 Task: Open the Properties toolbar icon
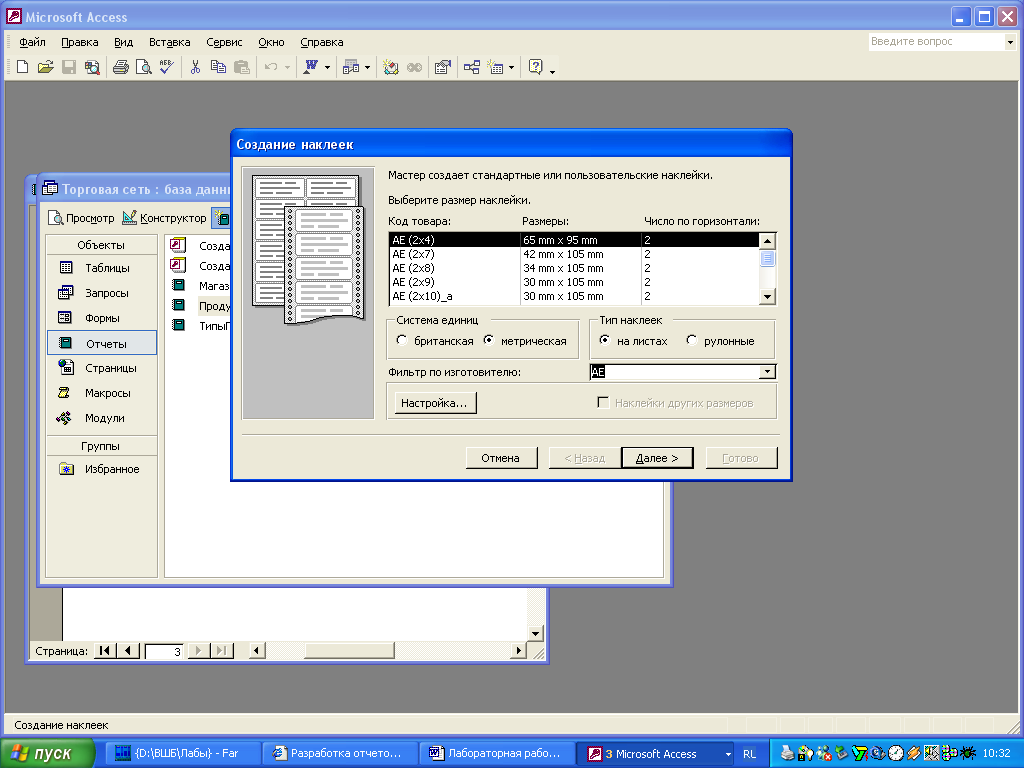click(443, 67)
